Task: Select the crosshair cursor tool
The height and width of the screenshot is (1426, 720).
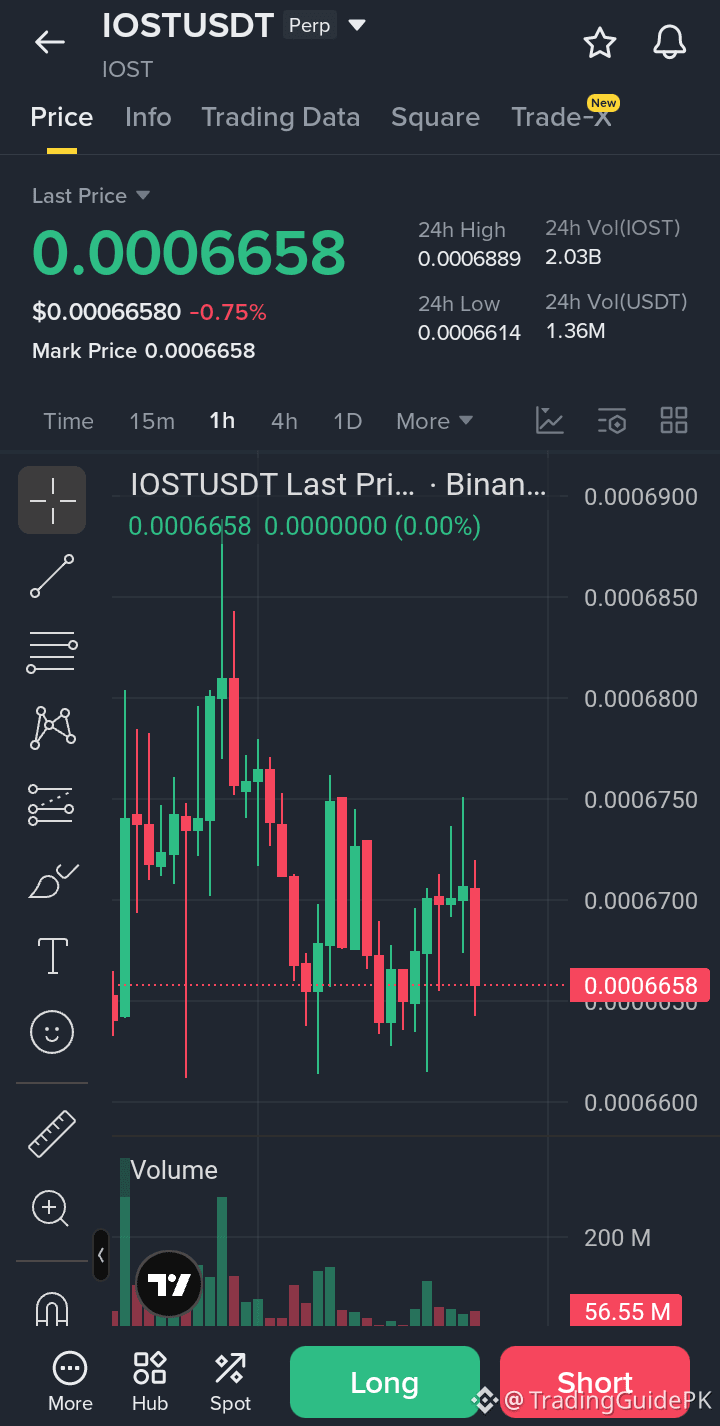Action: pyautogui.click(x=52, y=500)
